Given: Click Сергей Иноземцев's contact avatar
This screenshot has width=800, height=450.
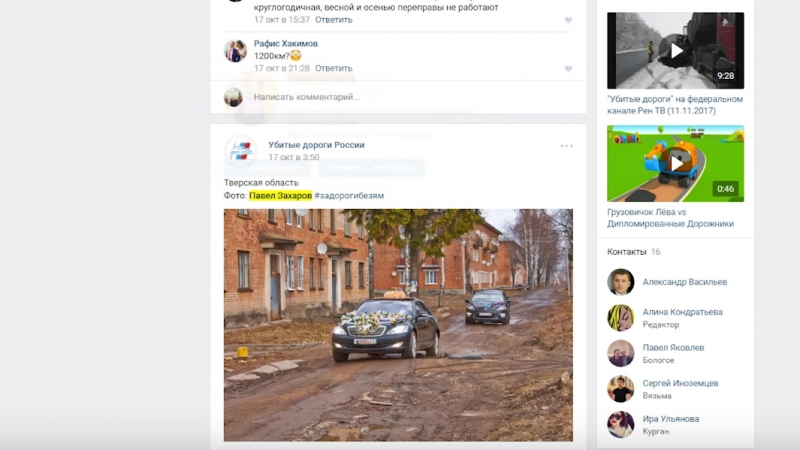Looking at the screenshot, I should 621,389.
